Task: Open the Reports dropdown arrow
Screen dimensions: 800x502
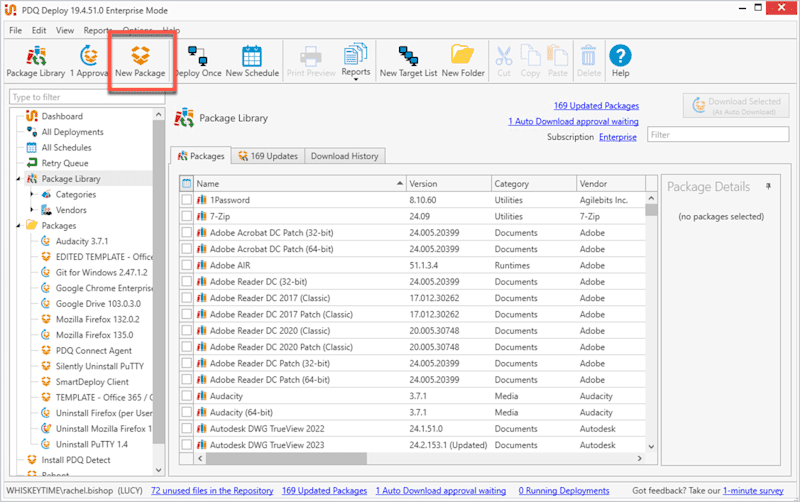Action: [356, 80]
